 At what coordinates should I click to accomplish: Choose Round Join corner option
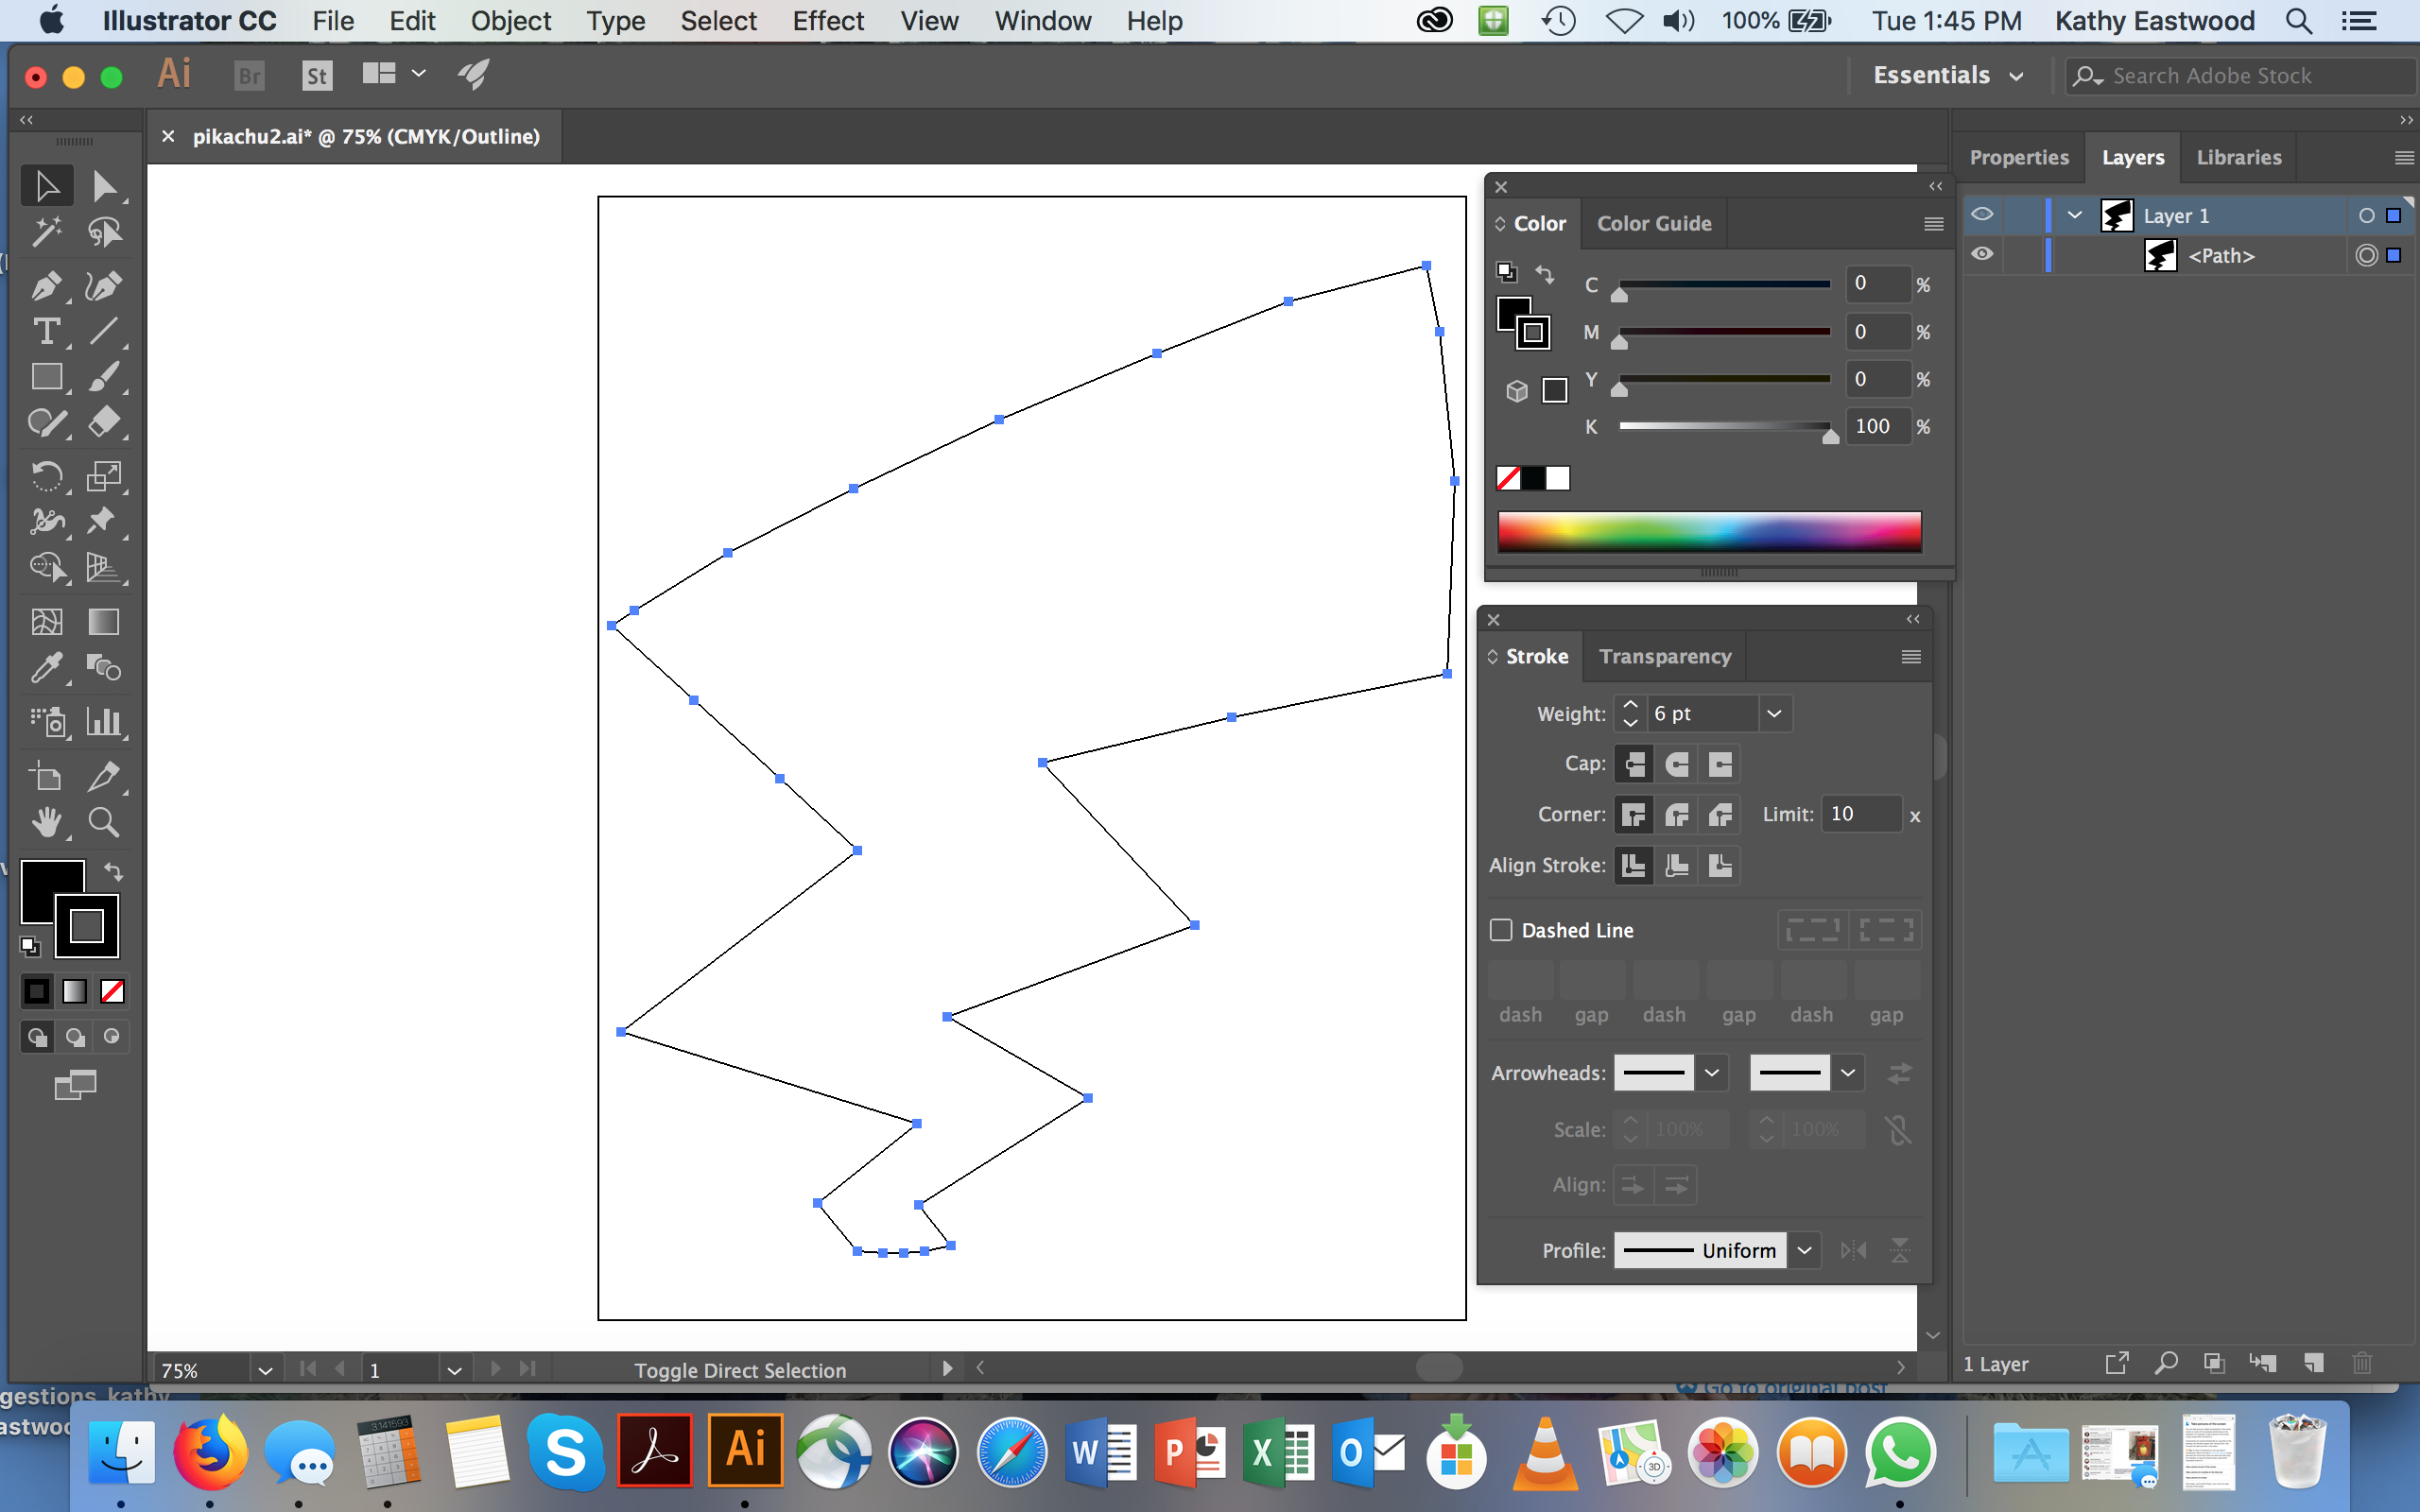pyautogui.click(x=1677, y=815)
